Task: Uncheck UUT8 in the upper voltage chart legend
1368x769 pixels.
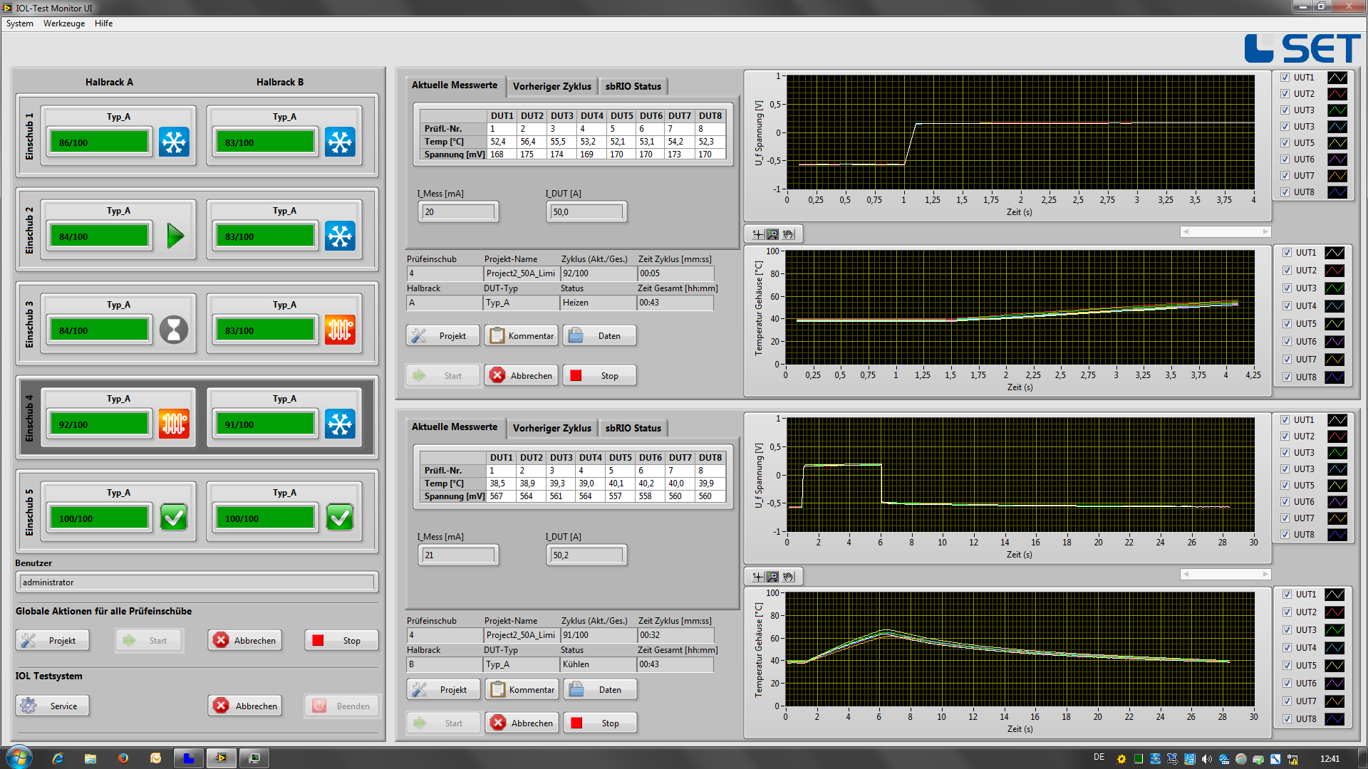Action: pos(1285,192)
